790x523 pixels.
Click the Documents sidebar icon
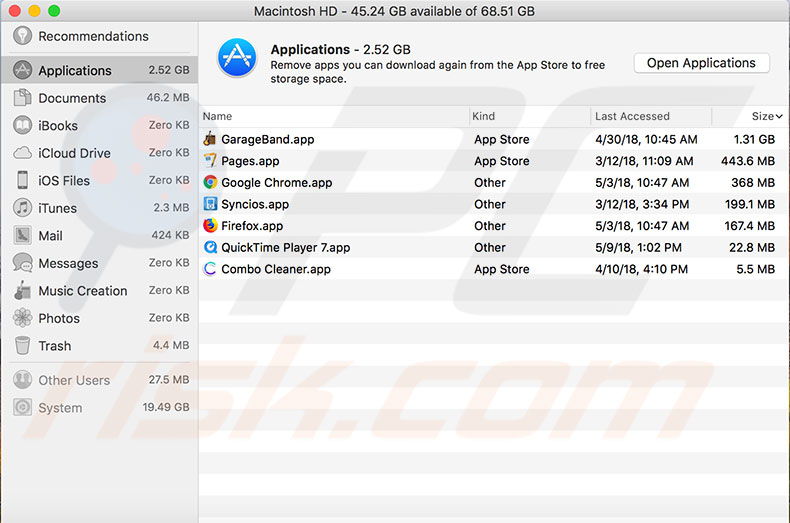pyautogui.click(x=22, y=98)
